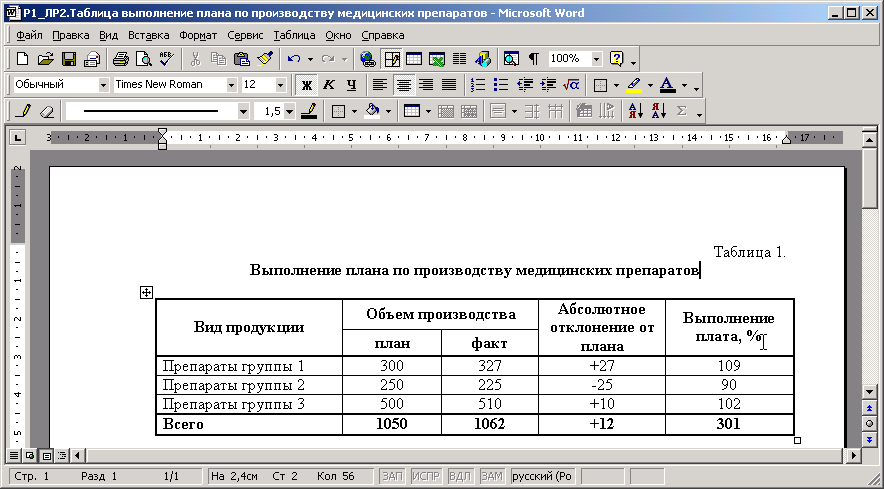Toggle show paragraph marks (¶)
884x489 pixels.
(x=533, y=59)
